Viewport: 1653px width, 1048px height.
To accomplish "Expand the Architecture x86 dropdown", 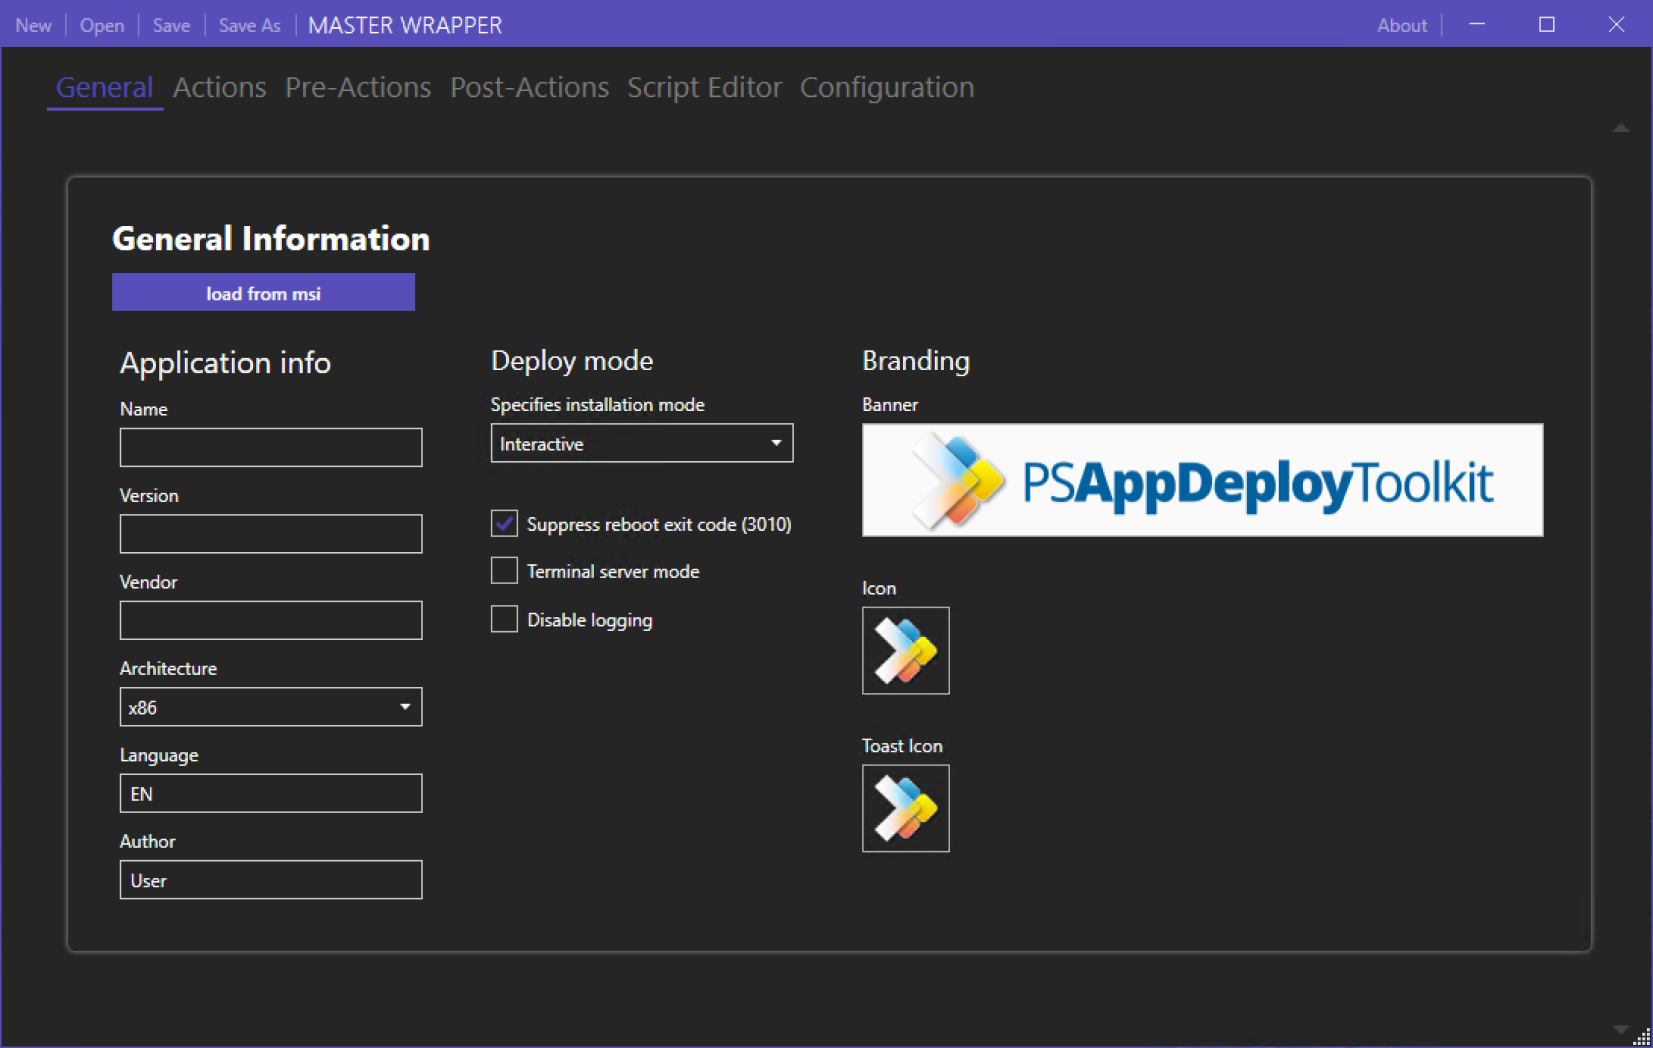I will (x=270, y=707).
